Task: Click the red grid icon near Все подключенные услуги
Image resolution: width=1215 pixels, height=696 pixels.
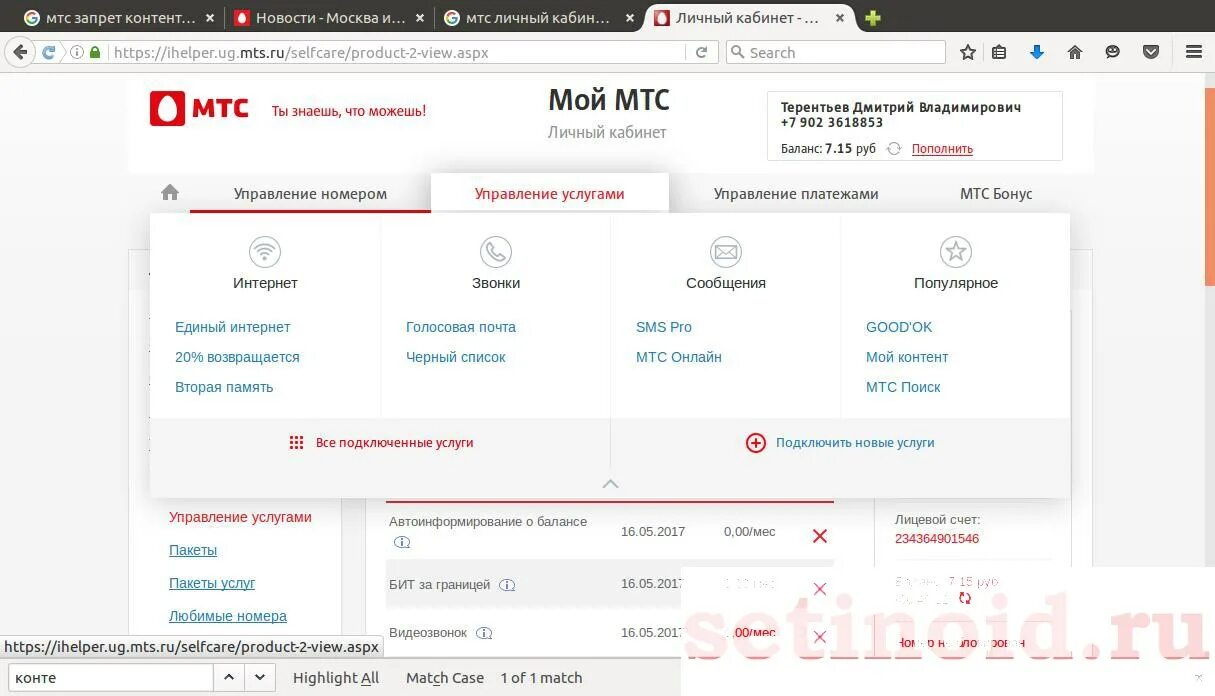Action: [296, 443]
